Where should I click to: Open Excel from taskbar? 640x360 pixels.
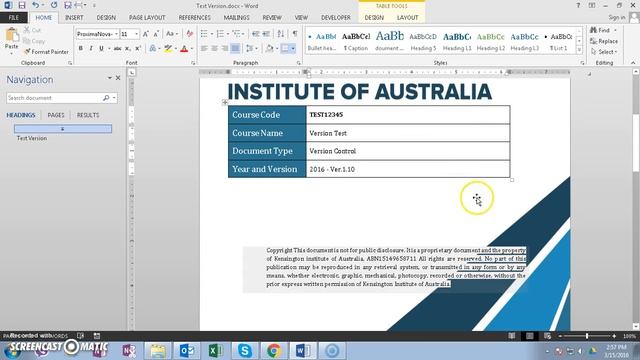pos(216,351)
